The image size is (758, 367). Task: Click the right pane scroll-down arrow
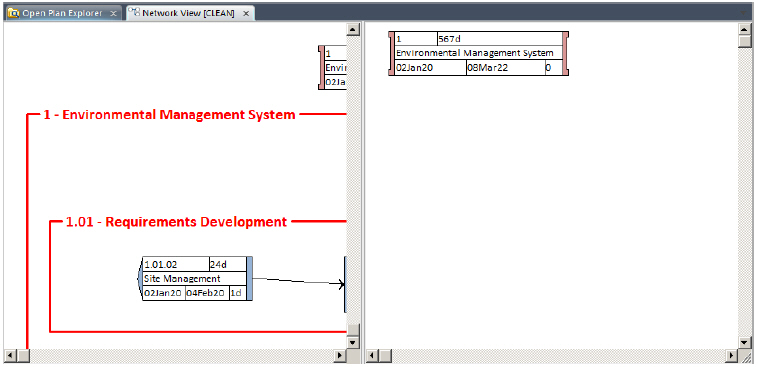tap(744, 342)
